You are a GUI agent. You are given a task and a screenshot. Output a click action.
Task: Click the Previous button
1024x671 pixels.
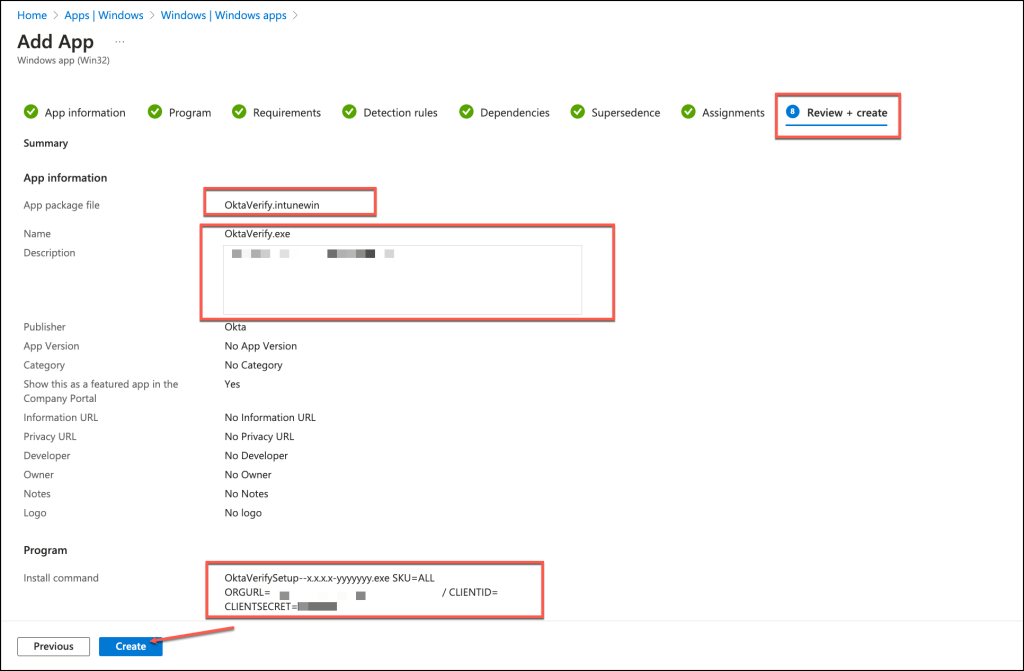(54, 646)
